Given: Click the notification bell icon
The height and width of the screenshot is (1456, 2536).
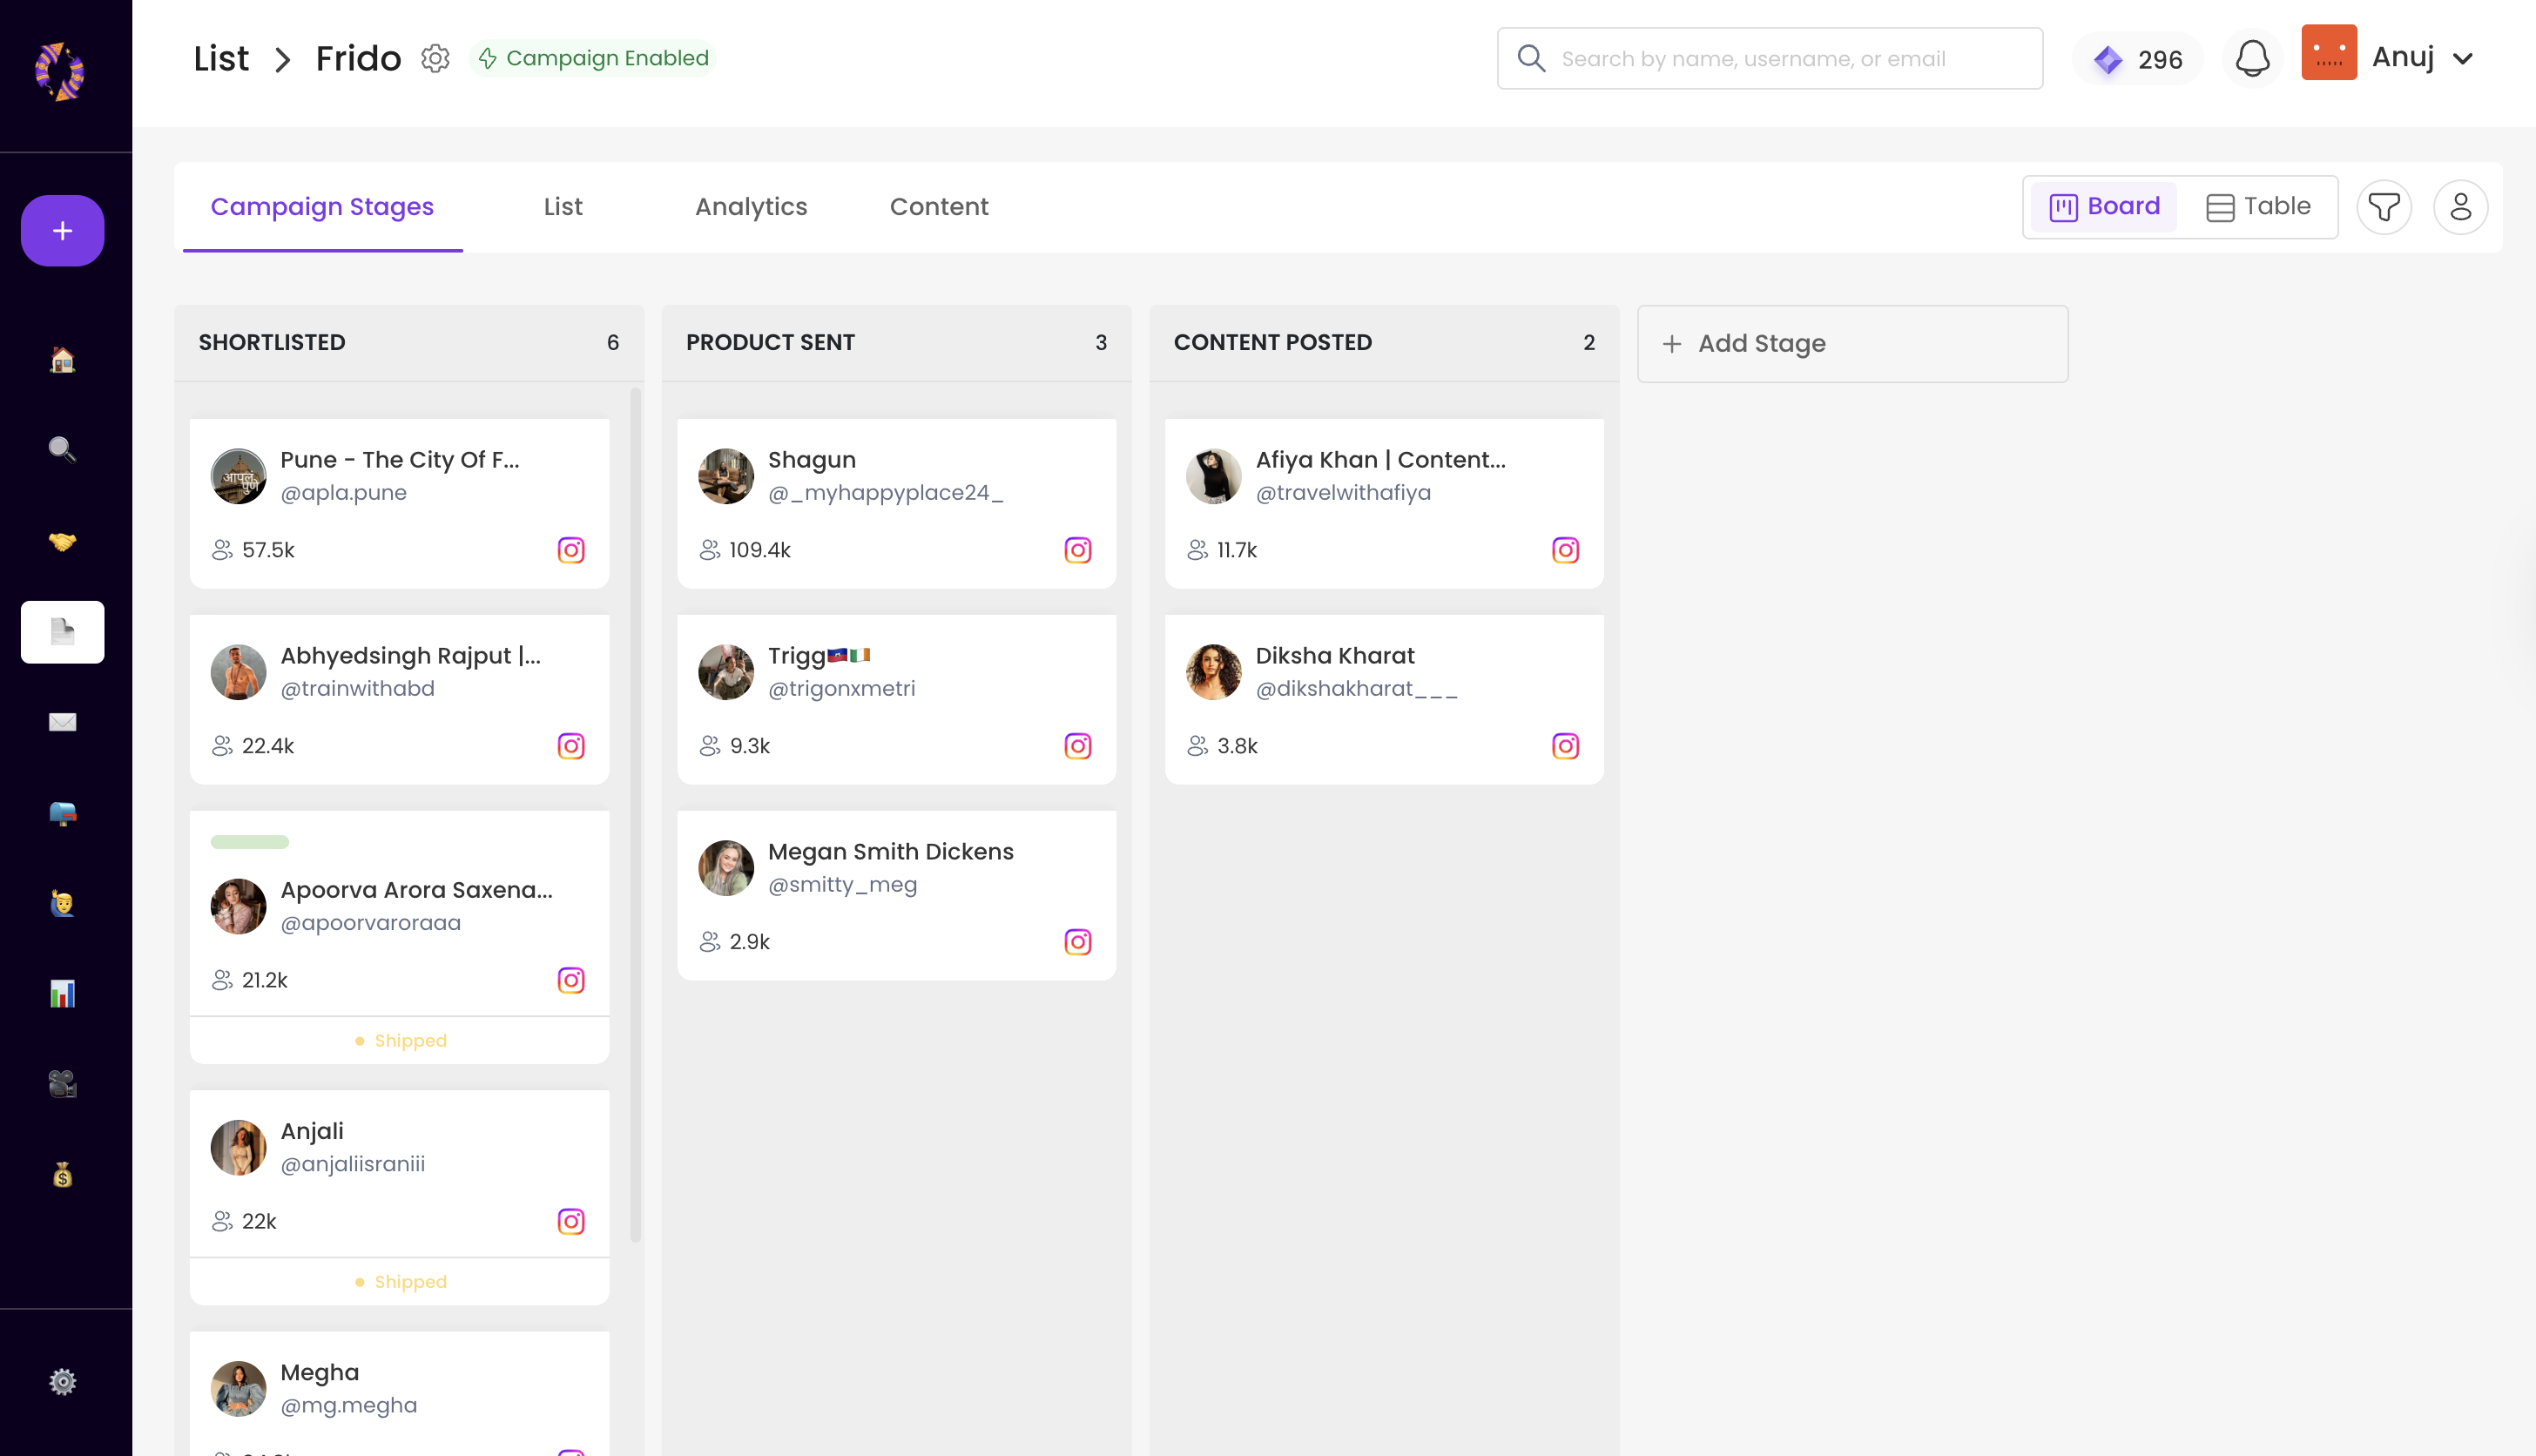Looking at the screenshot, I should pyautogui.click(x=2252, y=58).
